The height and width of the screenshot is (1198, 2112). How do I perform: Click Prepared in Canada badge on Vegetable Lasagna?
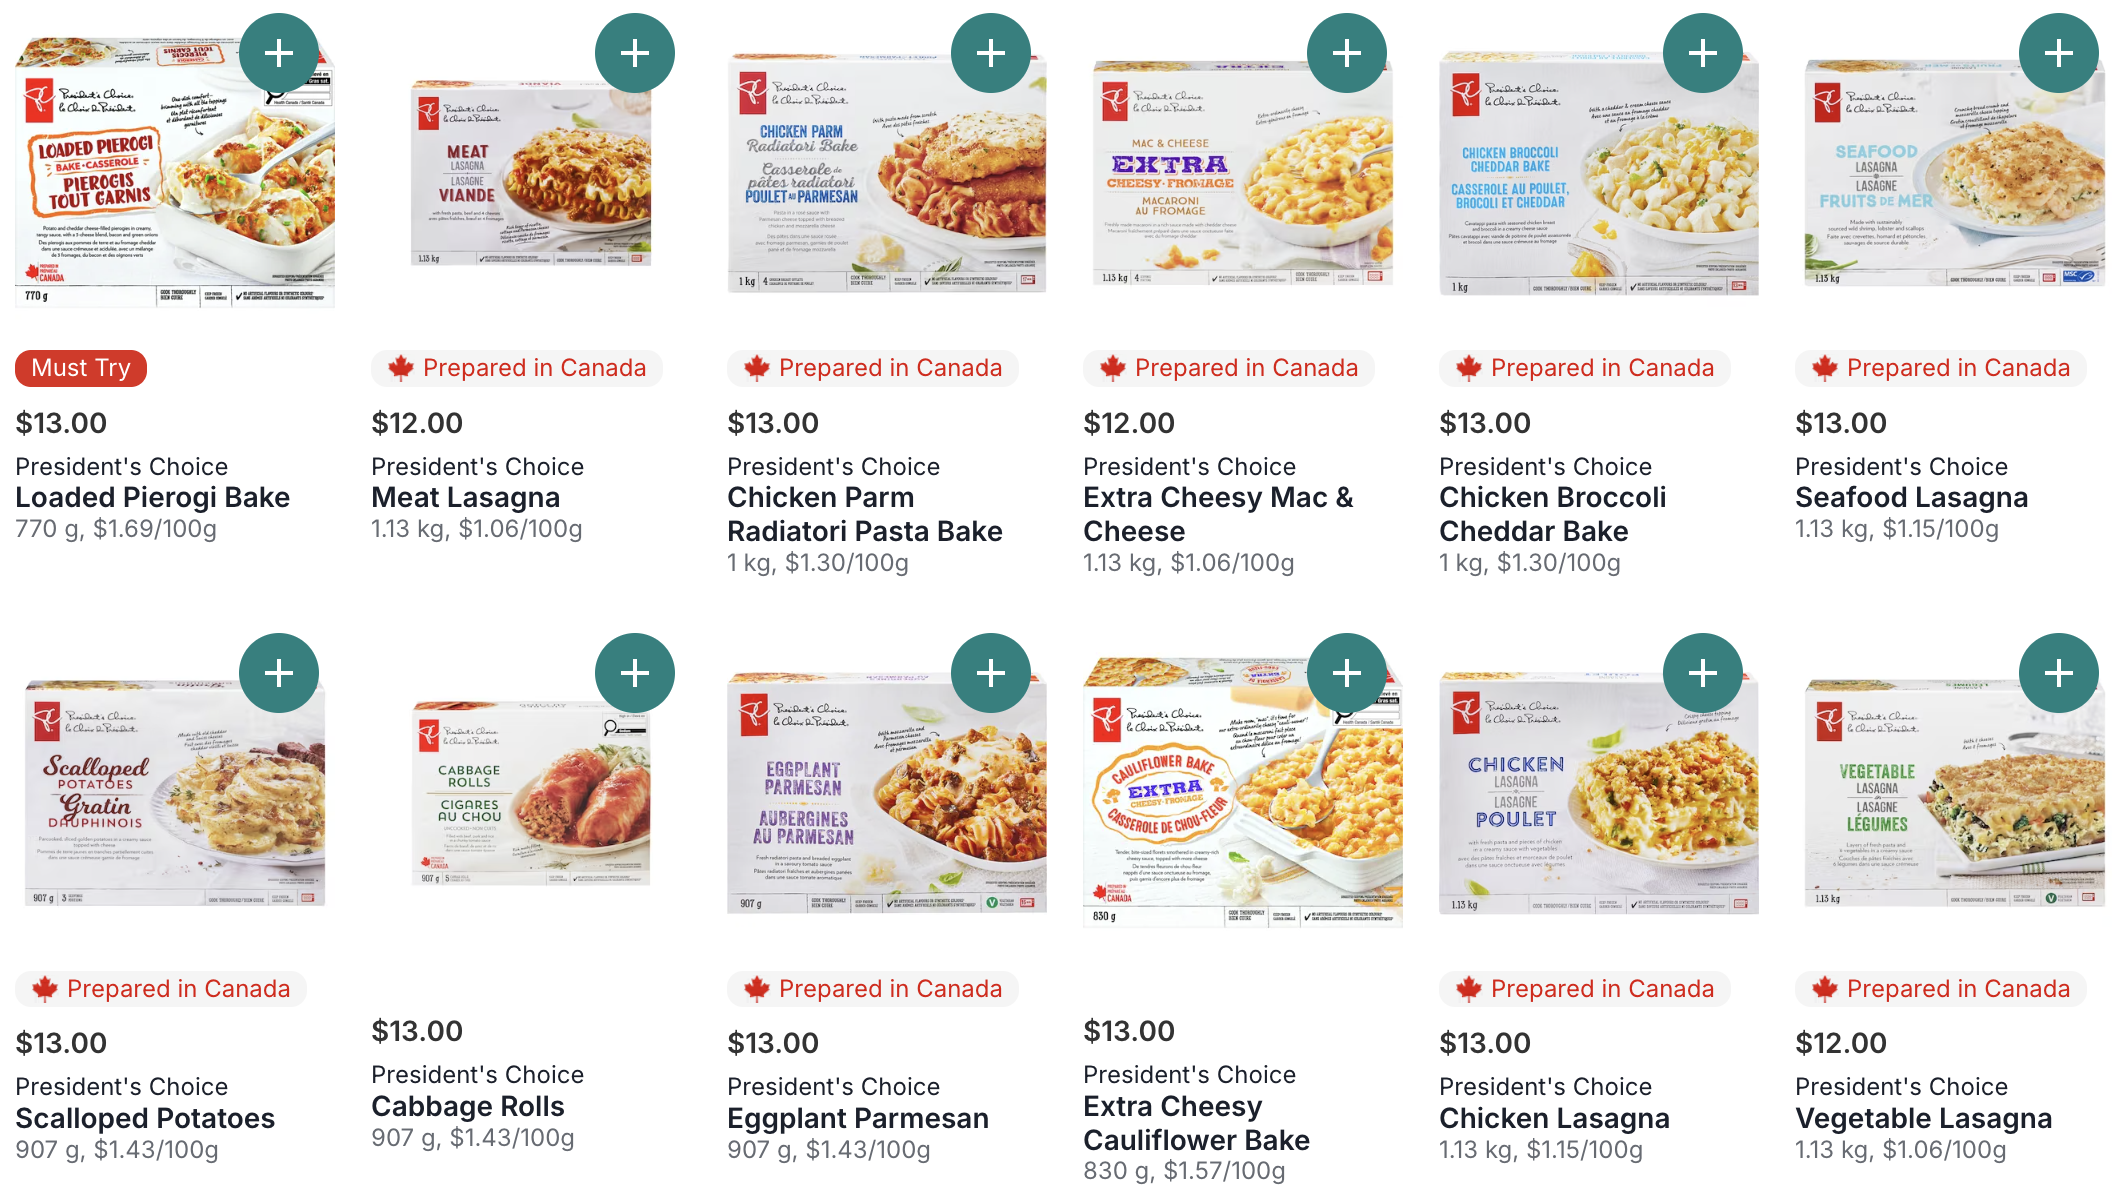[1941, 989]
